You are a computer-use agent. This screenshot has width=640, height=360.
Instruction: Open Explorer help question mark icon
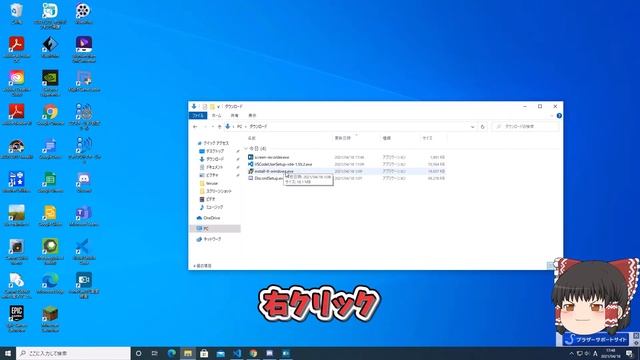tap(559, 116)
